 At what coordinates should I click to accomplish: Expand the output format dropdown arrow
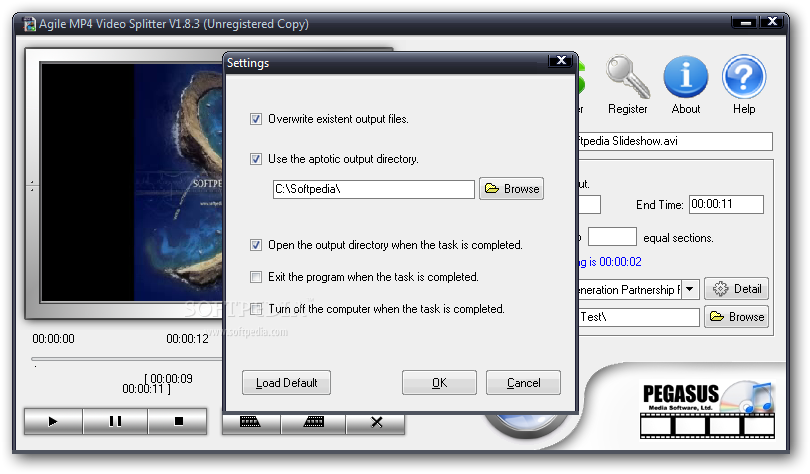pos(690,289)
